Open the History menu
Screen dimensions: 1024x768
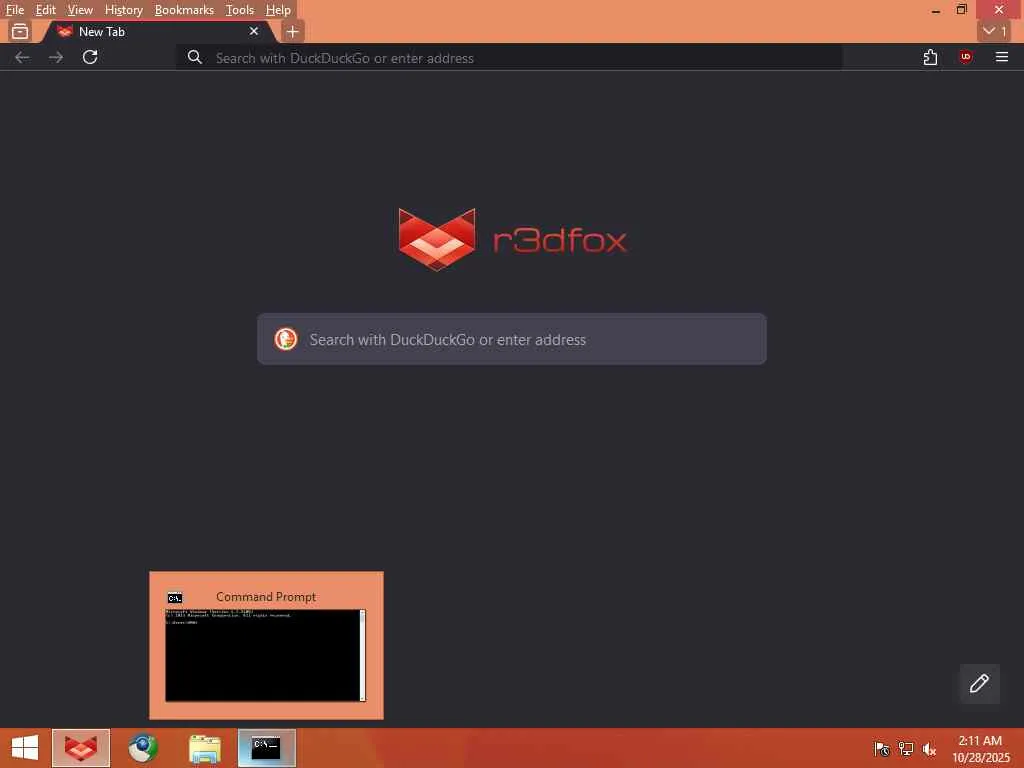pos(123,10)
